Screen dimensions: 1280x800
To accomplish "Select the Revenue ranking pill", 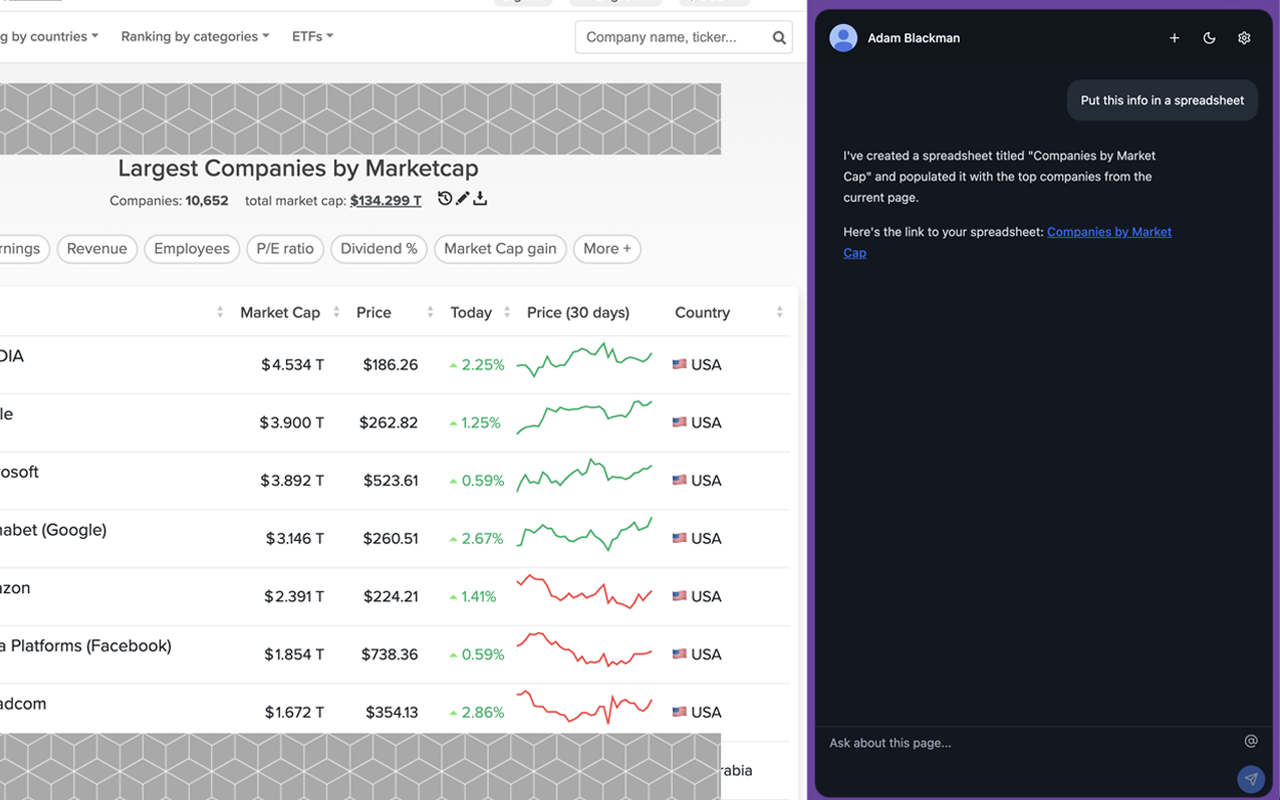I will pyautogui.click(x=97, y=249).
